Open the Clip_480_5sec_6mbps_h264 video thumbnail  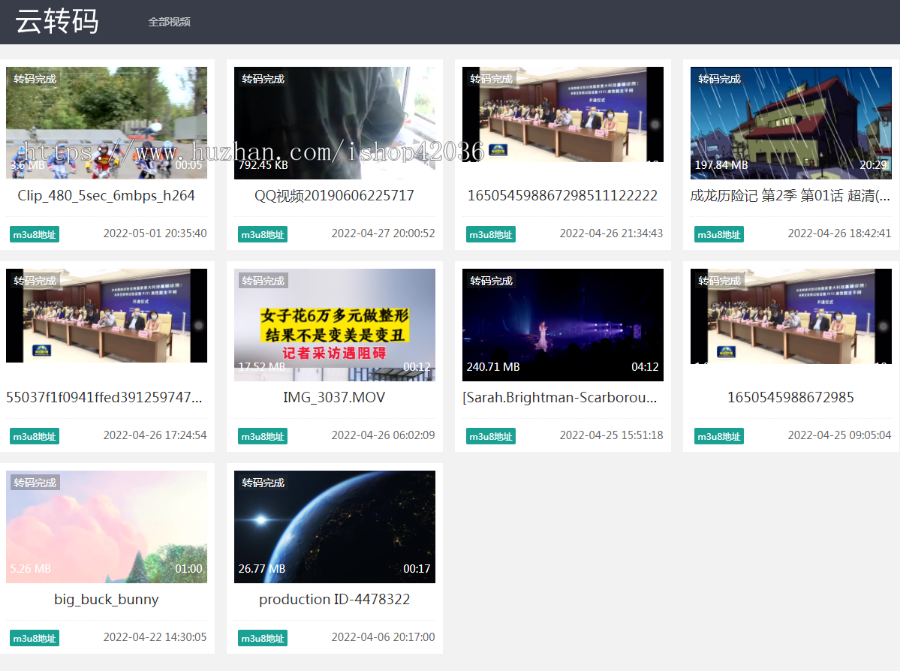coord(106,123)
